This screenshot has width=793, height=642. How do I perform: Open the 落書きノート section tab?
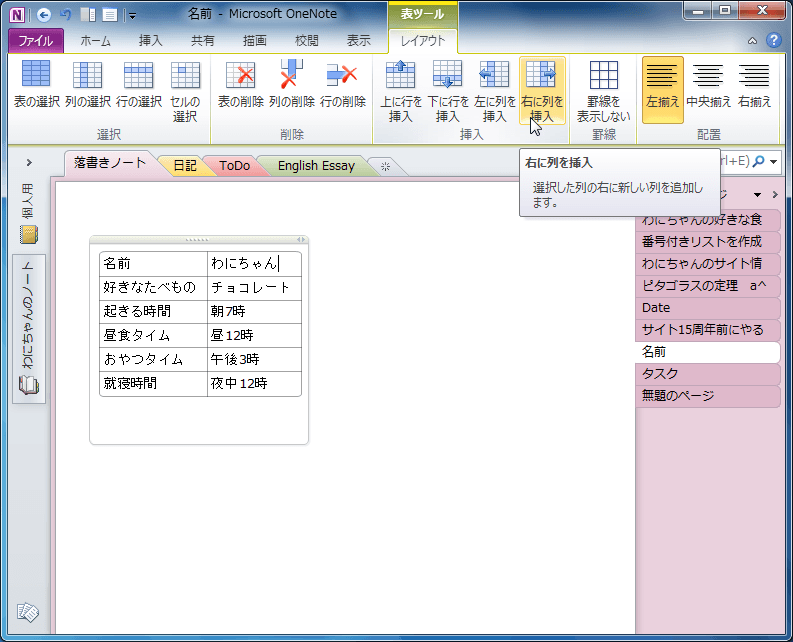(x=110, y=163)
